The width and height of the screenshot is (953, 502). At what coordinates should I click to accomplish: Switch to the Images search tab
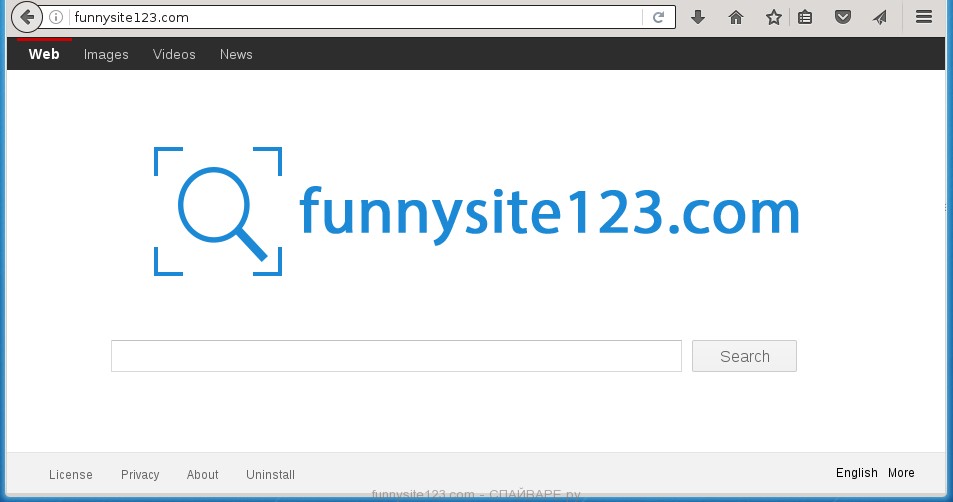tap(106, 54)
